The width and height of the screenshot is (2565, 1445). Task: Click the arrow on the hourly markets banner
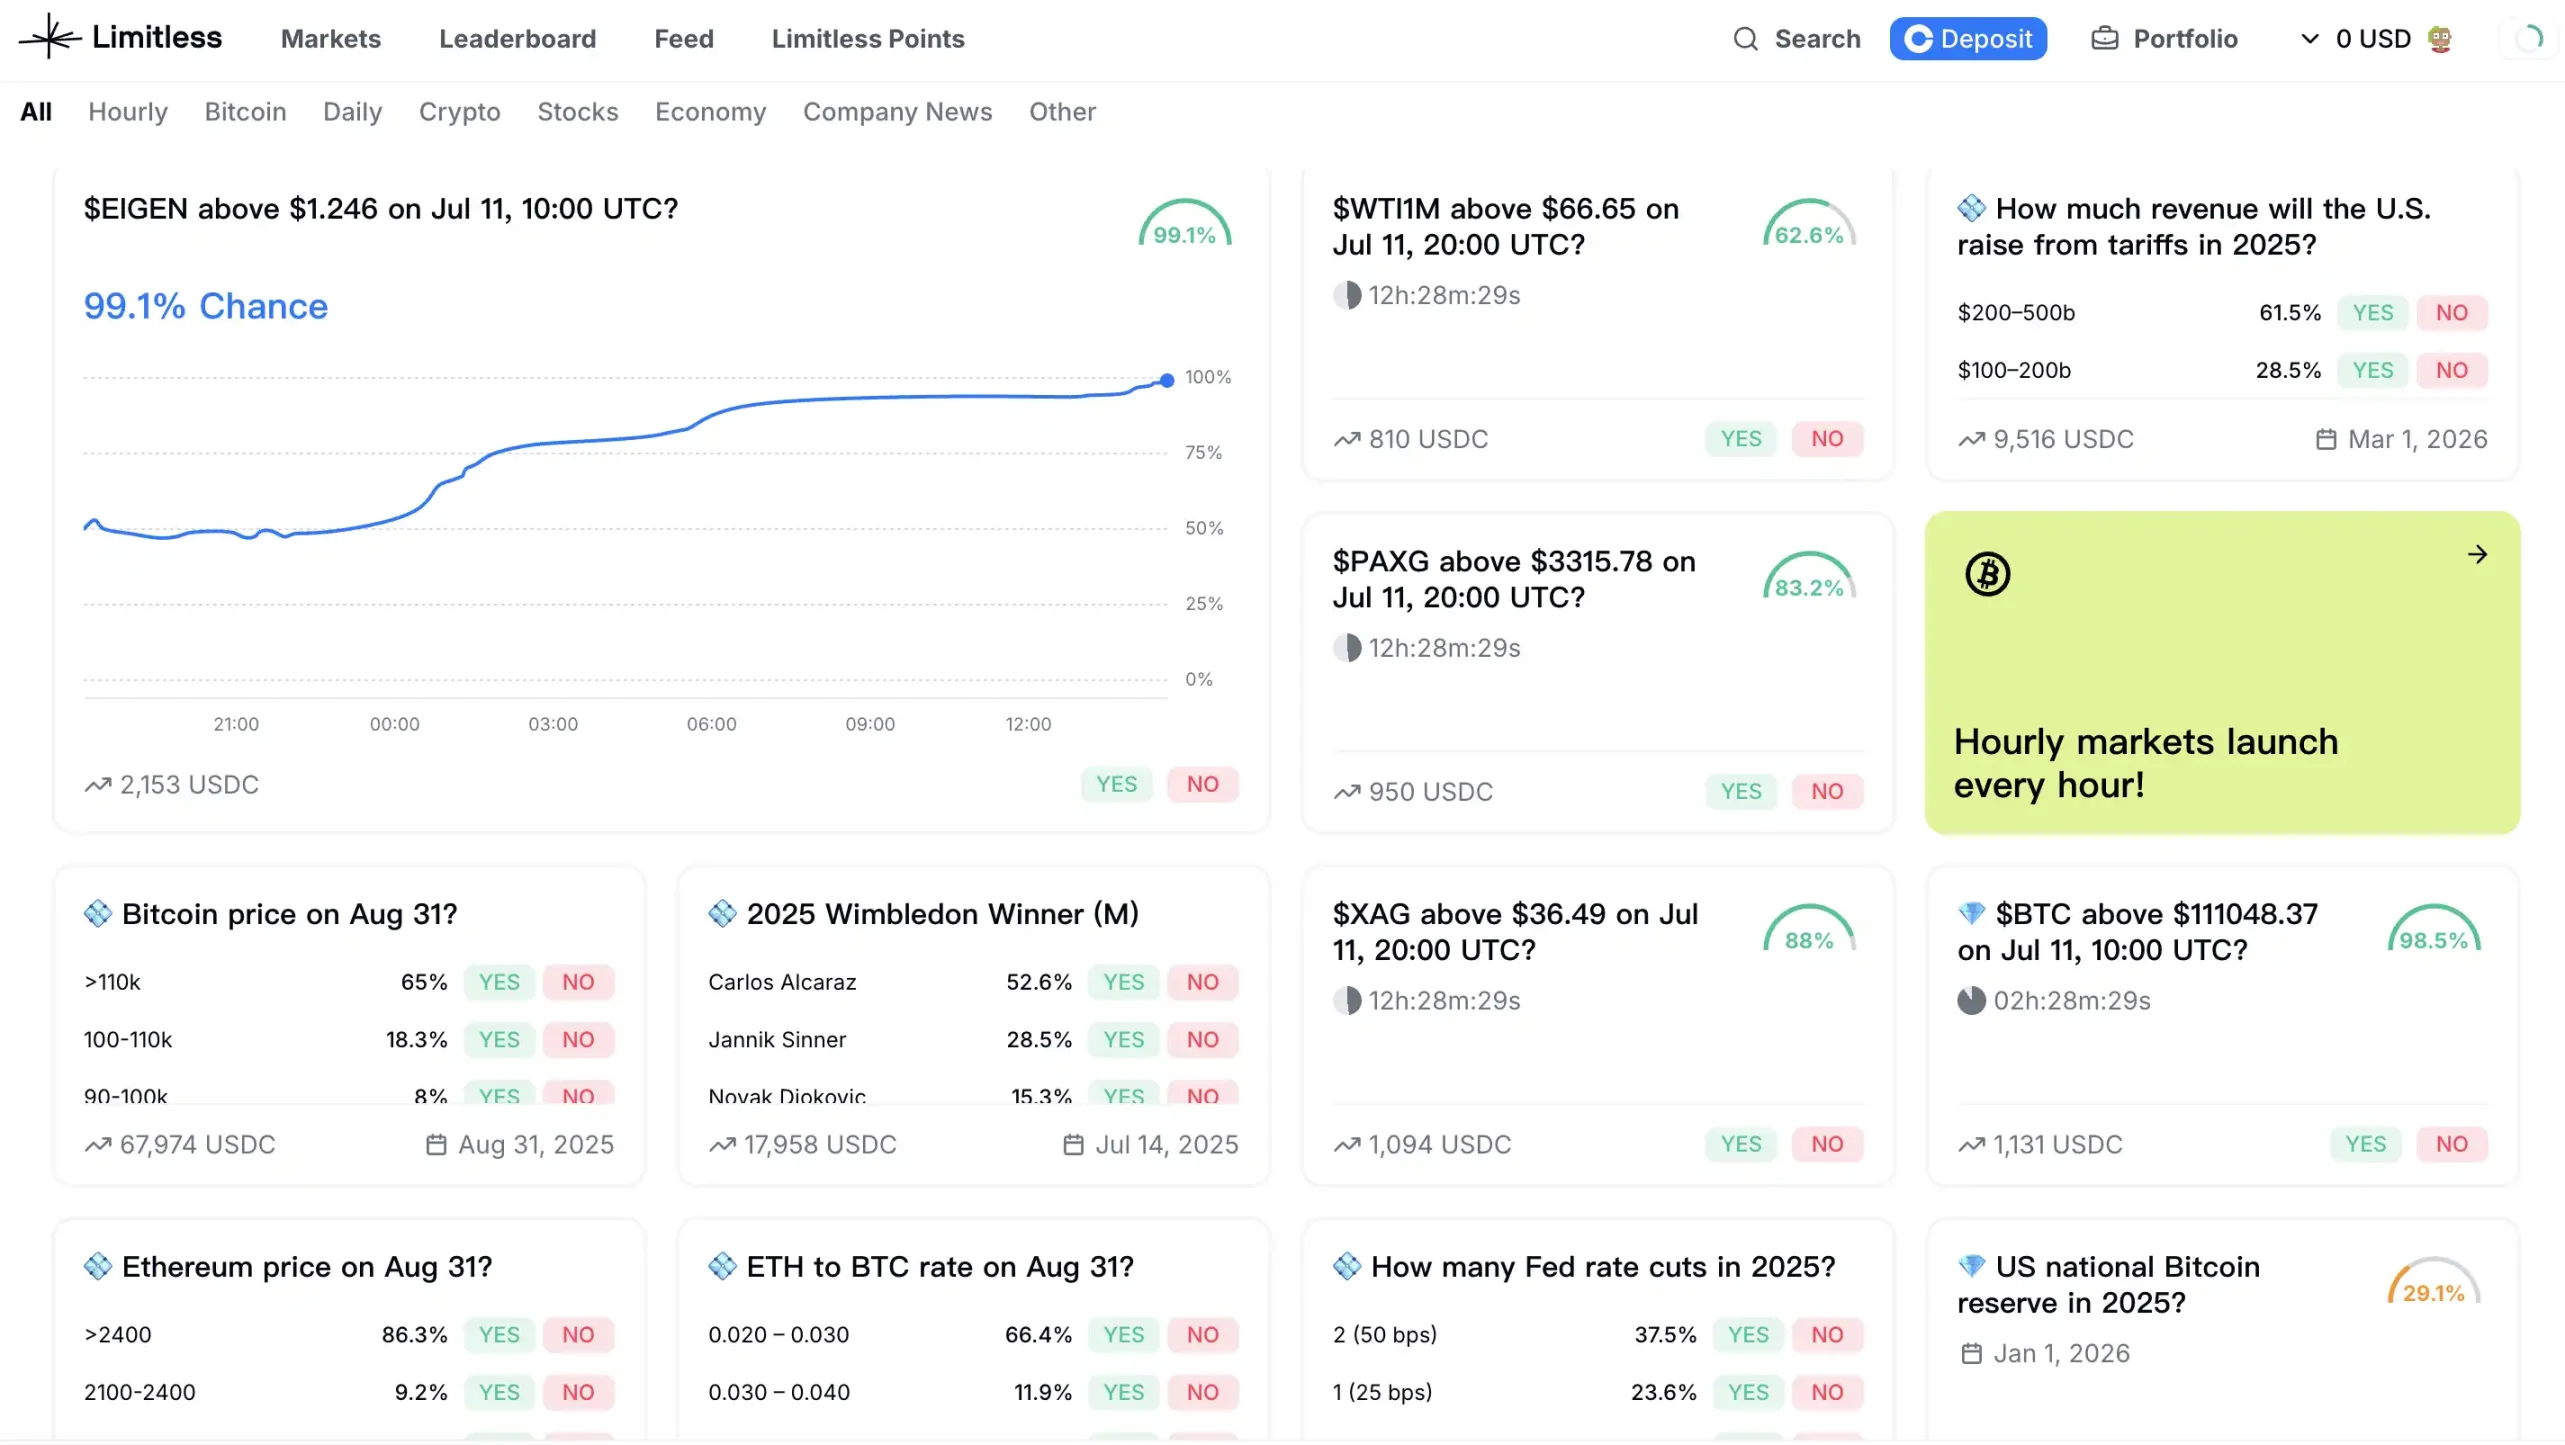(2477, 554)
